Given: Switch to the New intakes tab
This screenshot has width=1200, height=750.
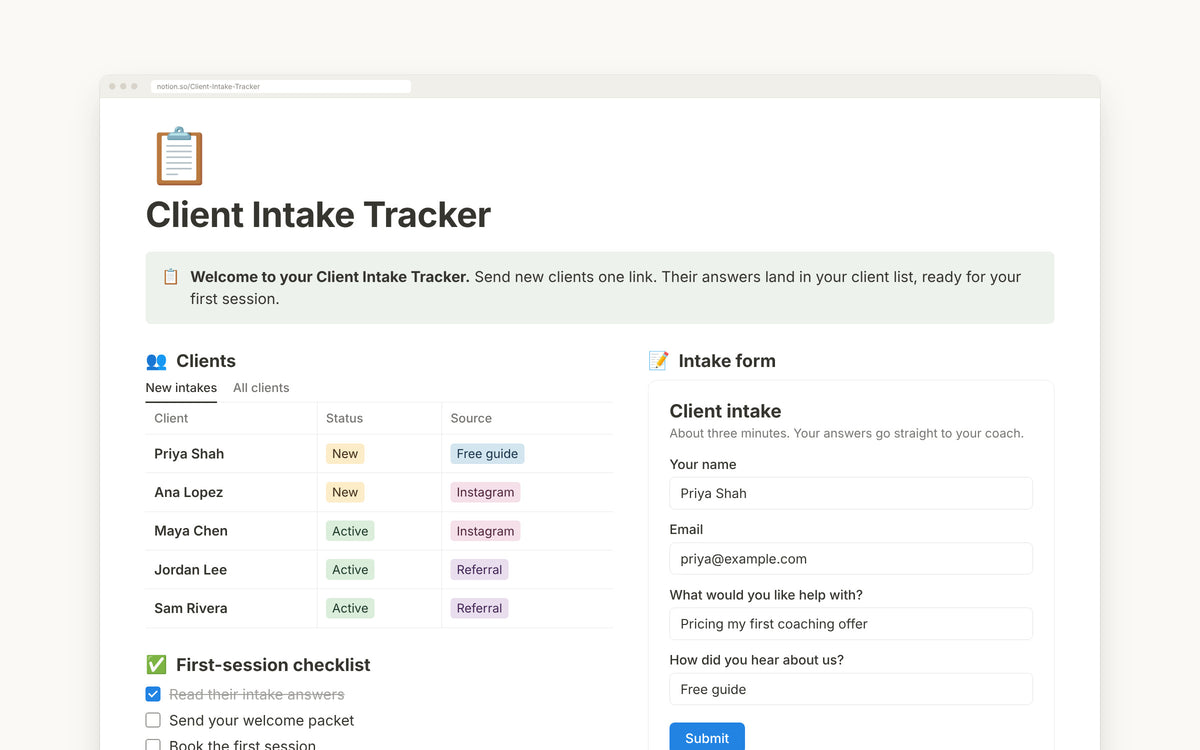Looking at the screenshot, I should tap(181, 388).
